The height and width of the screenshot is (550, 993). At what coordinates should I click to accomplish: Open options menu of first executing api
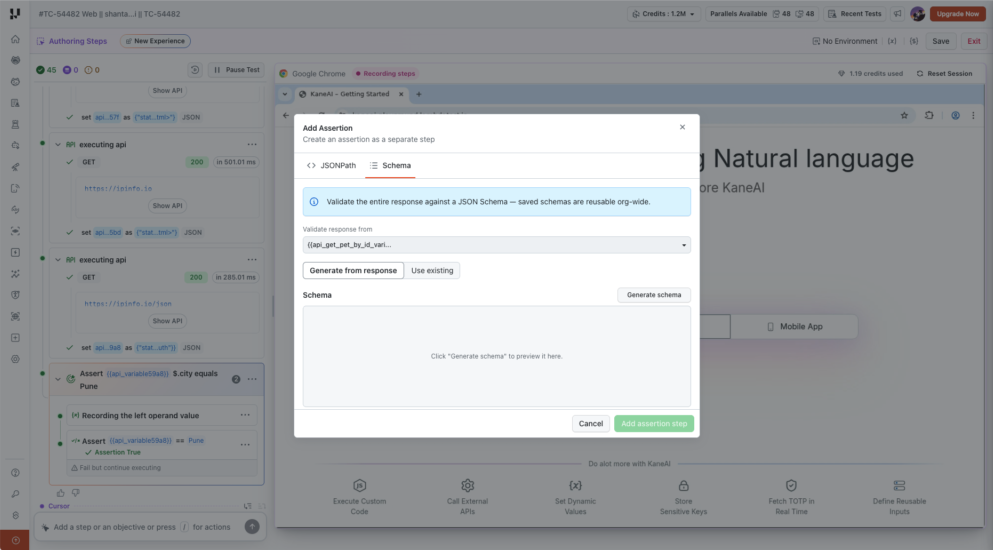point(252,144)
